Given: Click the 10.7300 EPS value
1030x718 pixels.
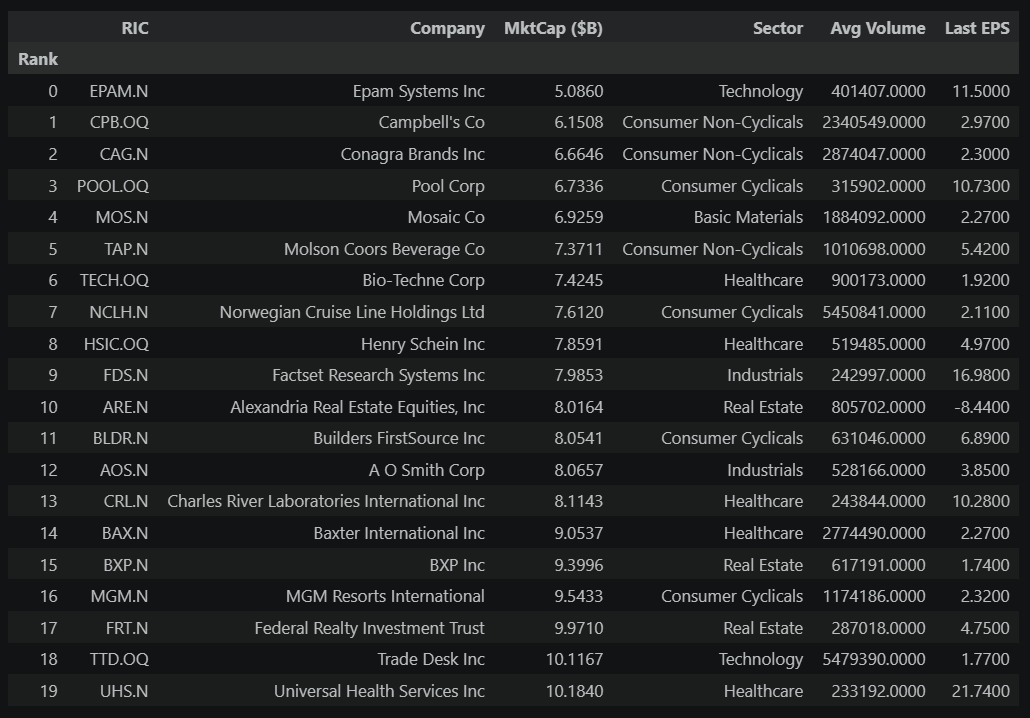Looking at the screenshot, I should [981, 186].
